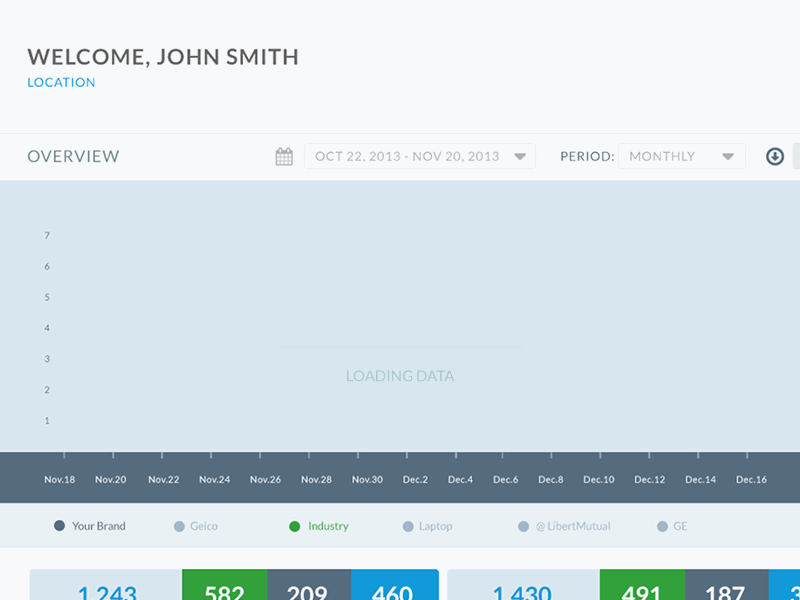Select the Dec.4 timeline marker
The image size is (800, 600).
[x=460, y=480]
